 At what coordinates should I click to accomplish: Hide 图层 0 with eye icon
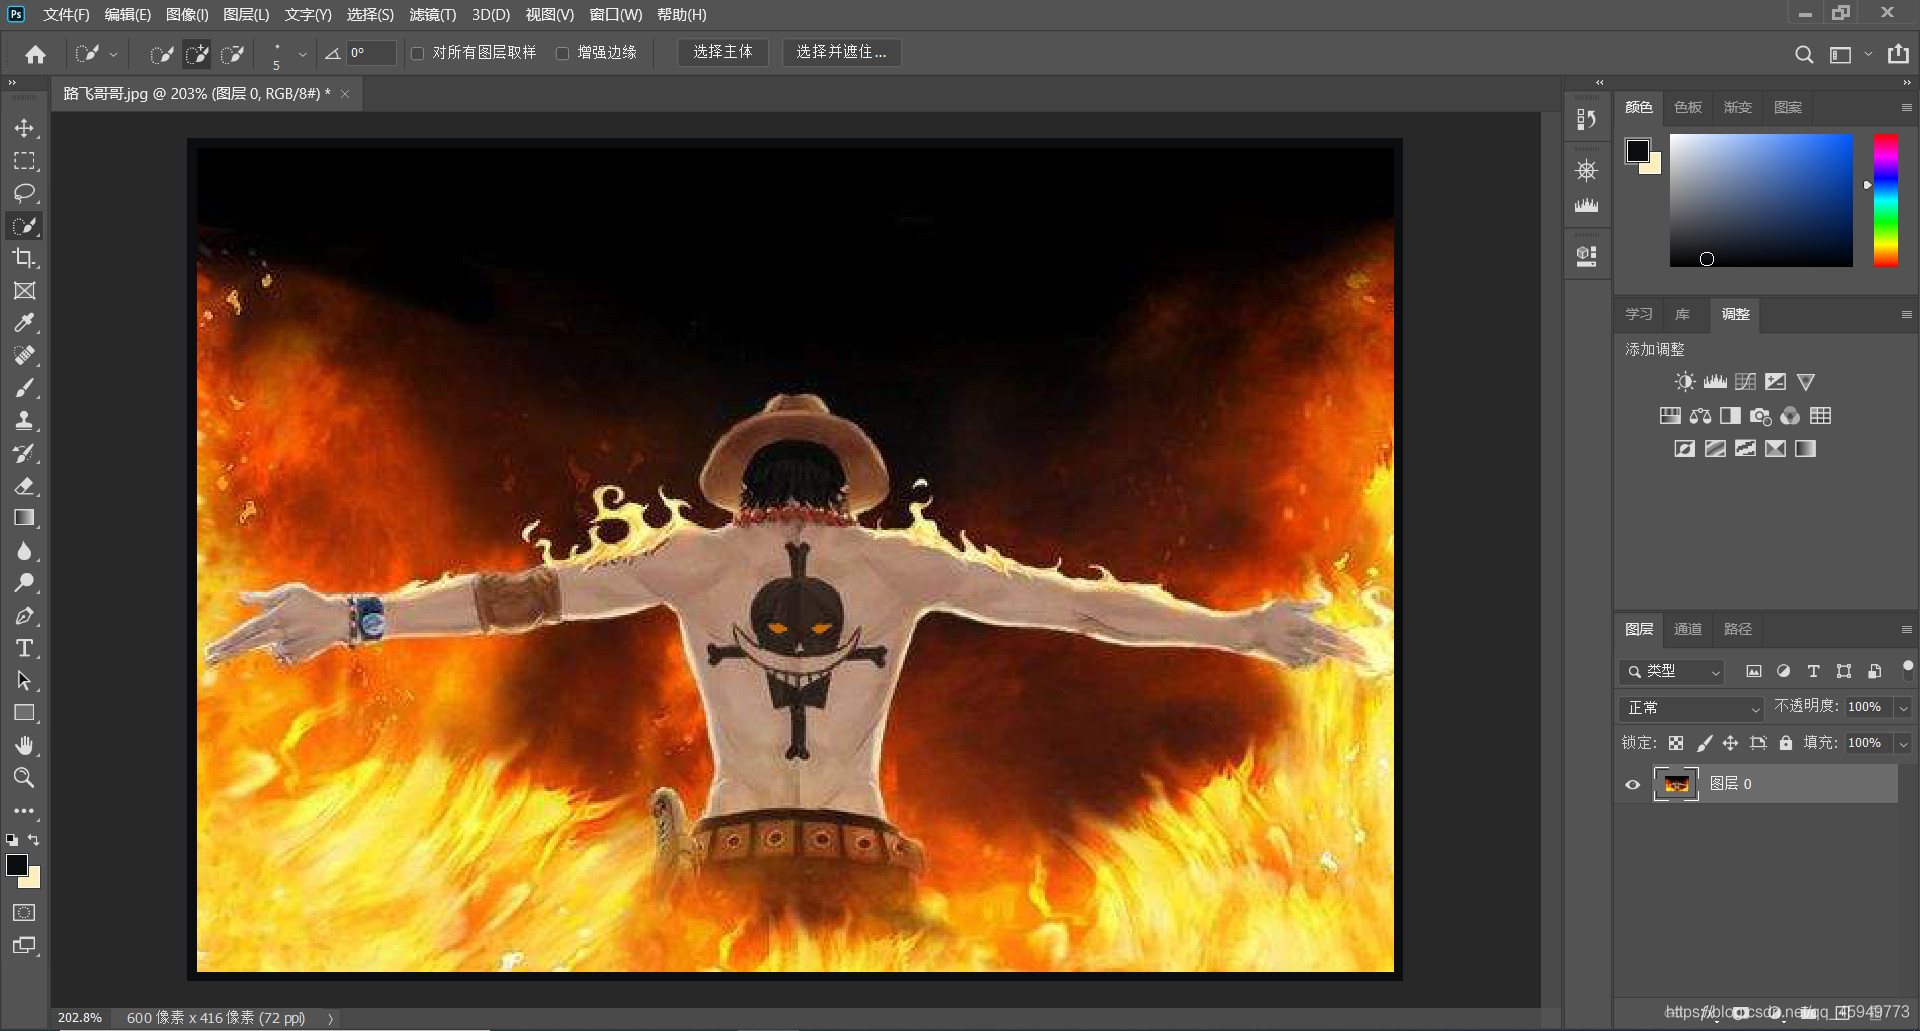click(x=1632, y=785)
